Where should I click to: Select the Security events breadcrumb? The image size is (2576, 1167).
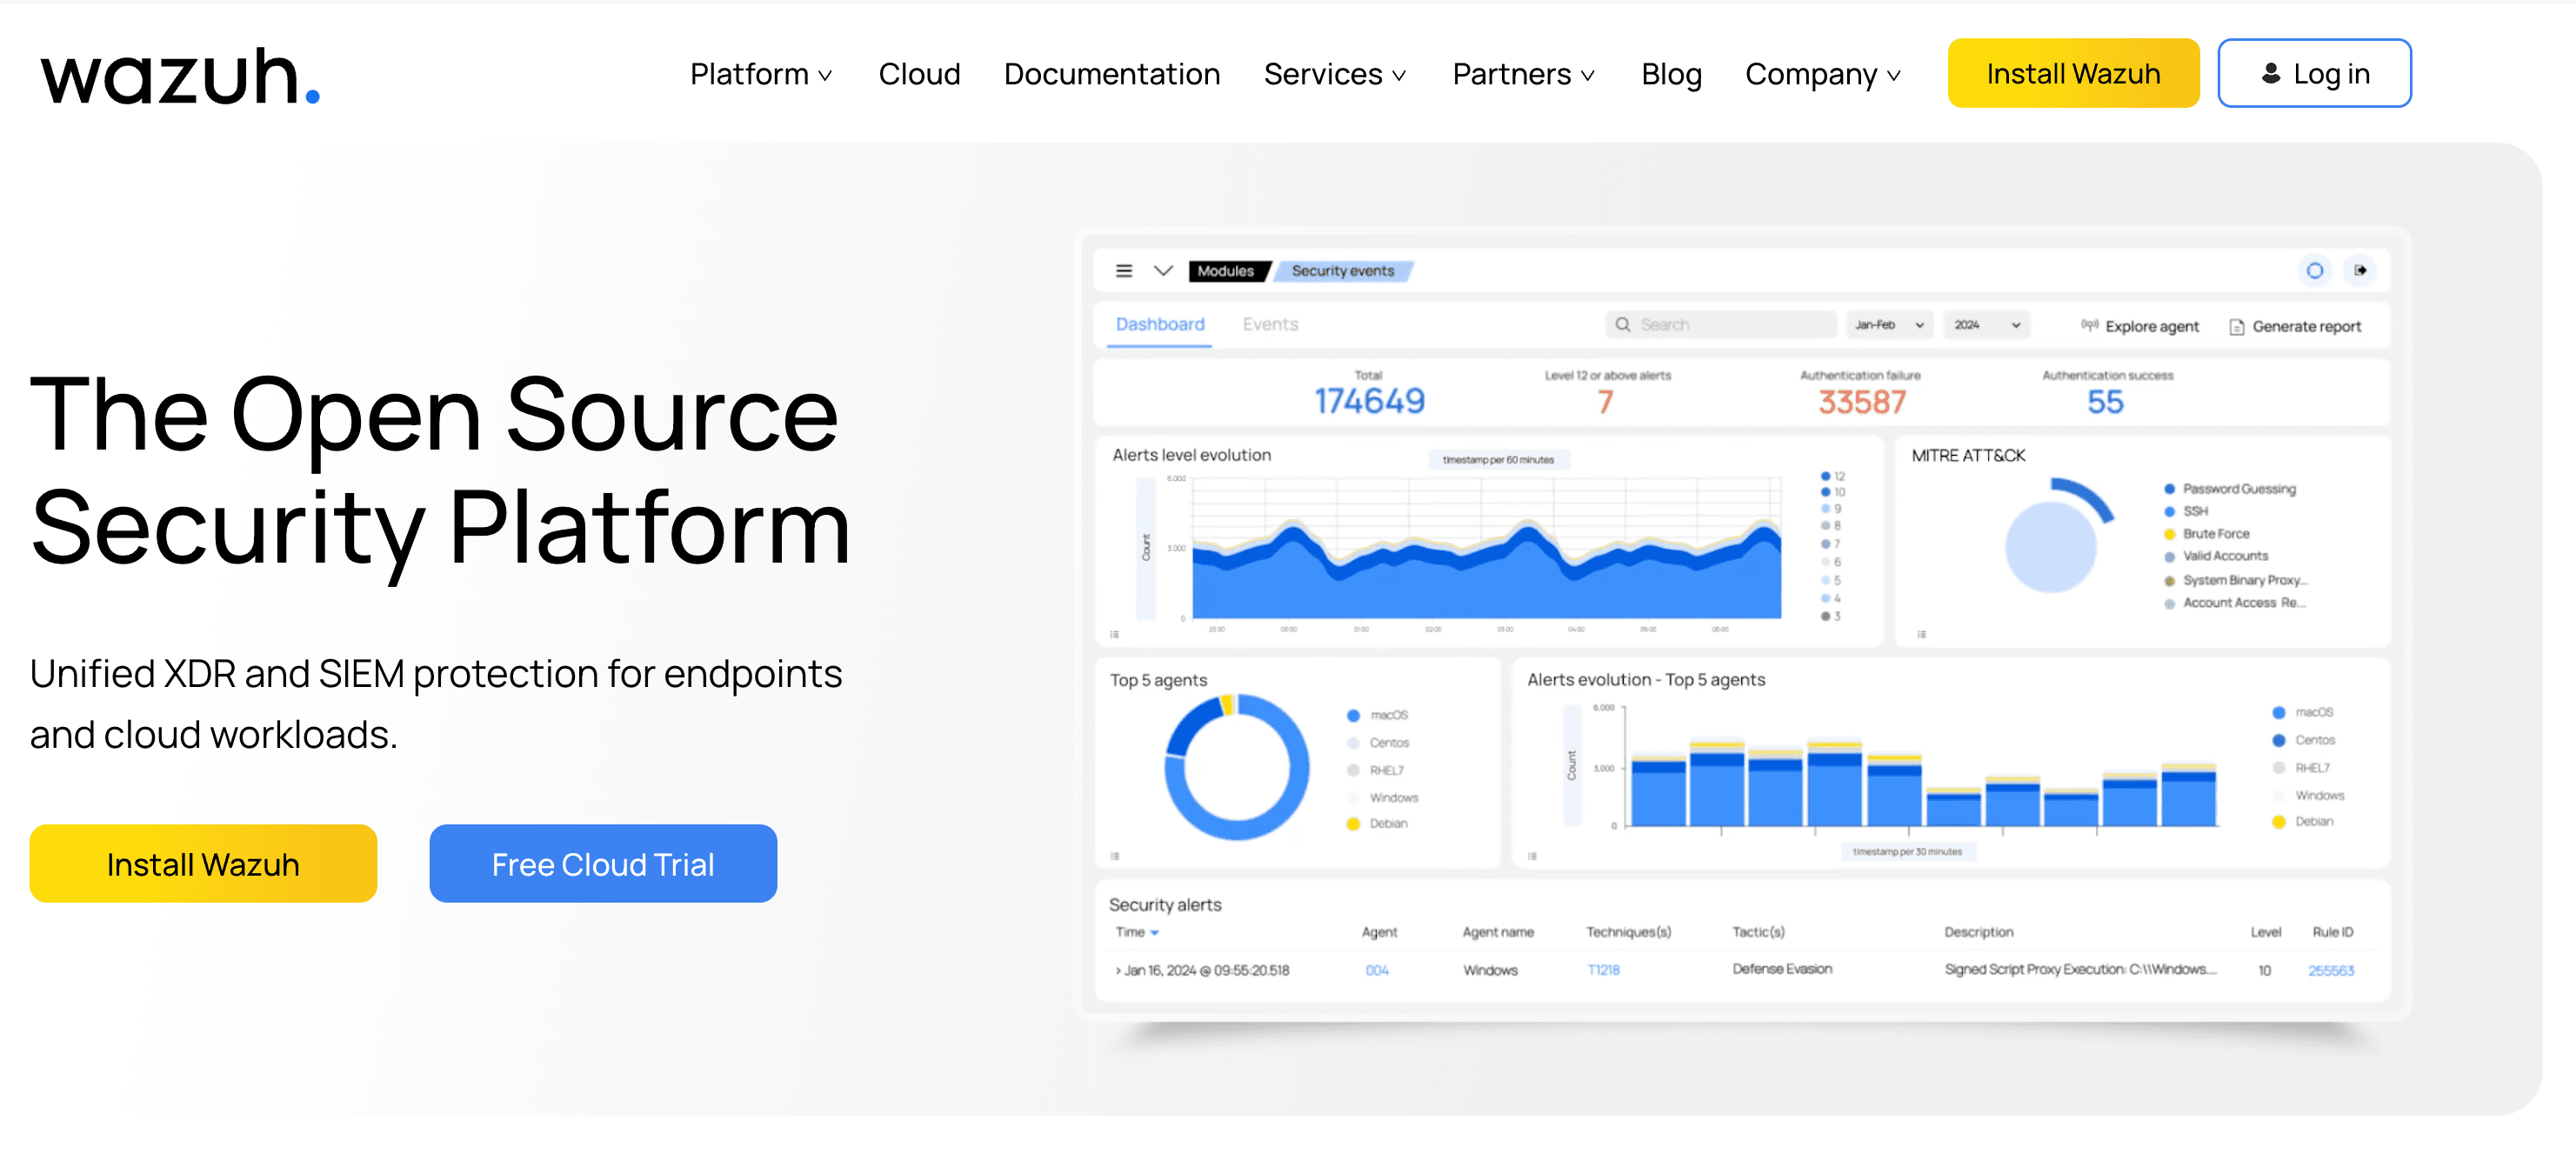click(1342, 271)
